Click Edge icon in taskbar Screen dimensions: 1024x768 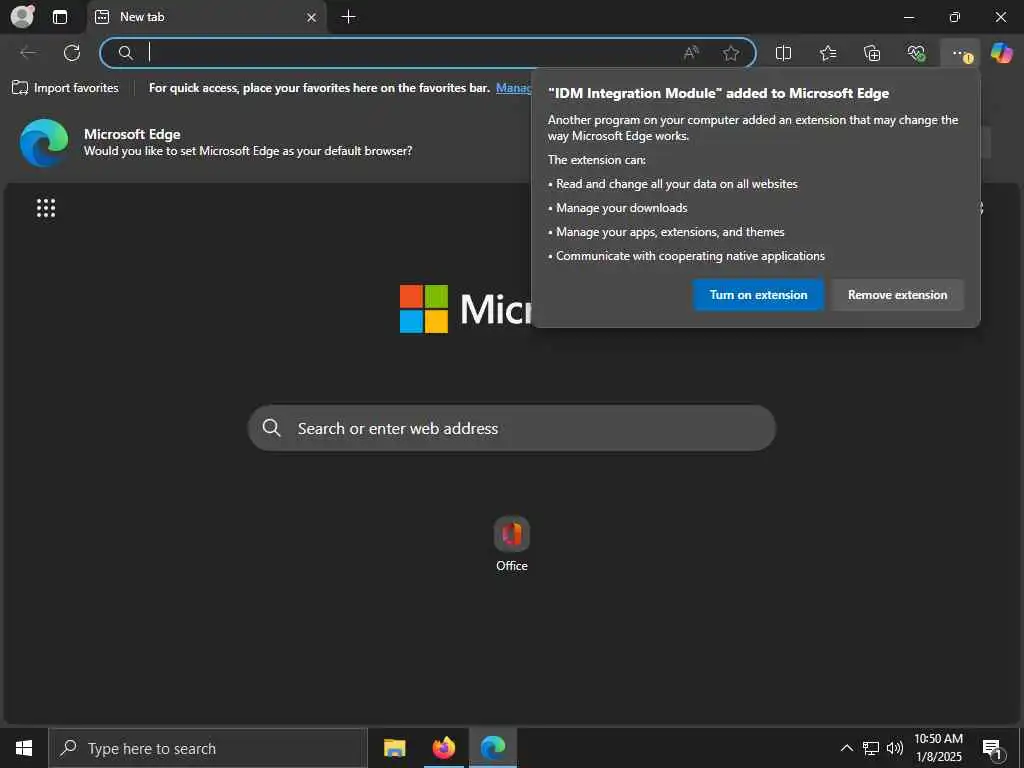pyautogui.click(x=493, y=748)
